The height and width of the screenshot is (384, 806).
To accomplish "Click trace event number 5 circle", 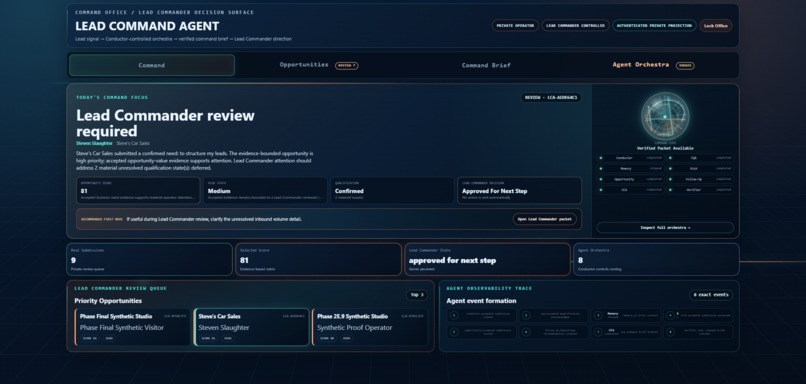I will 454,332.
